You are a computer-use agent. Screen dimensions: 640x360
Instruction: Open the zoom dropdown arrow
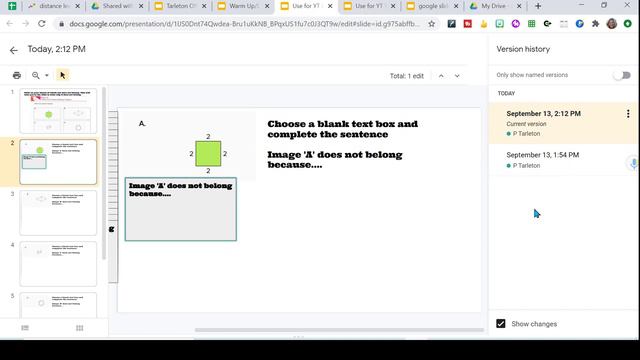tap(47, 76)
